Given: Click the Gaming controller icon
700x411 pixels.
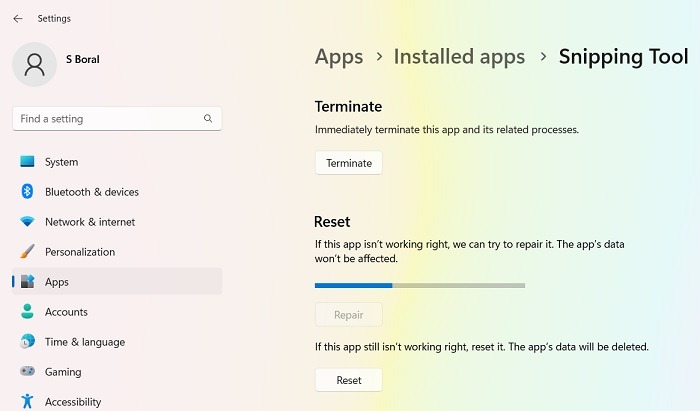Looking at the screenshot, I should point(27,371).
